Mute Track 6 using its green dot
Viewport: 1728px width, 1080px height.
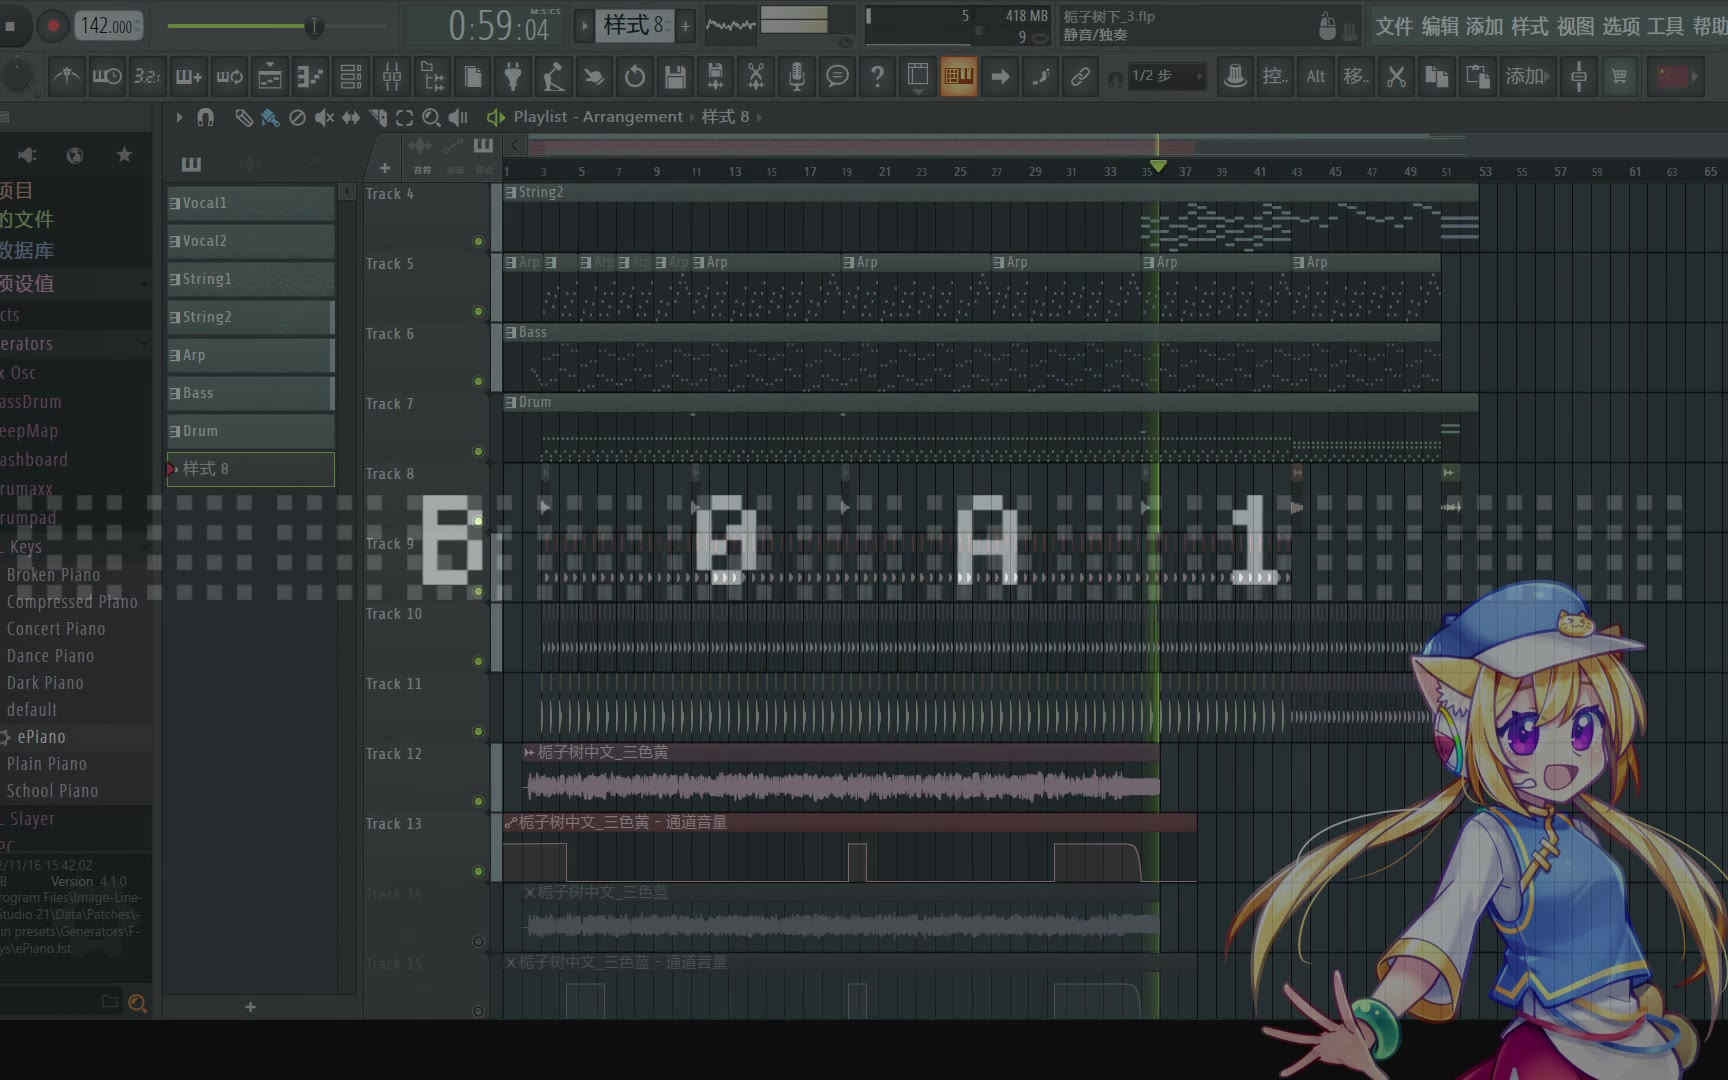pos(478,381)
